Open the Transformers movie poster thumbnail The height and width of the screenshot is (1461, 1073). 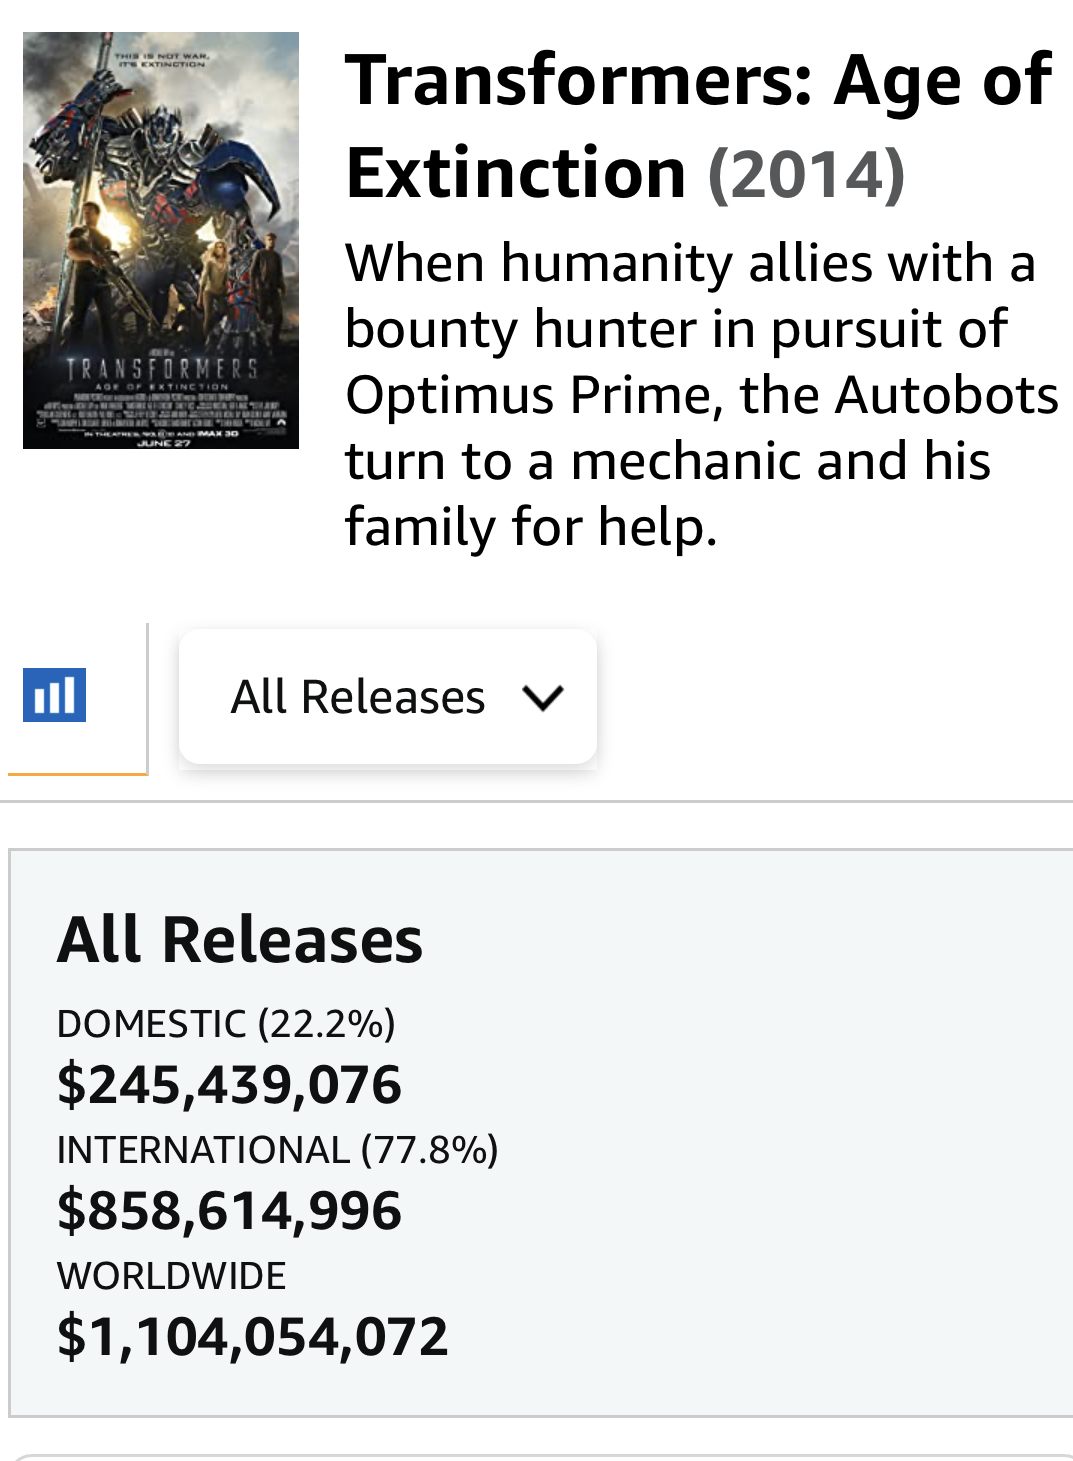161,240
